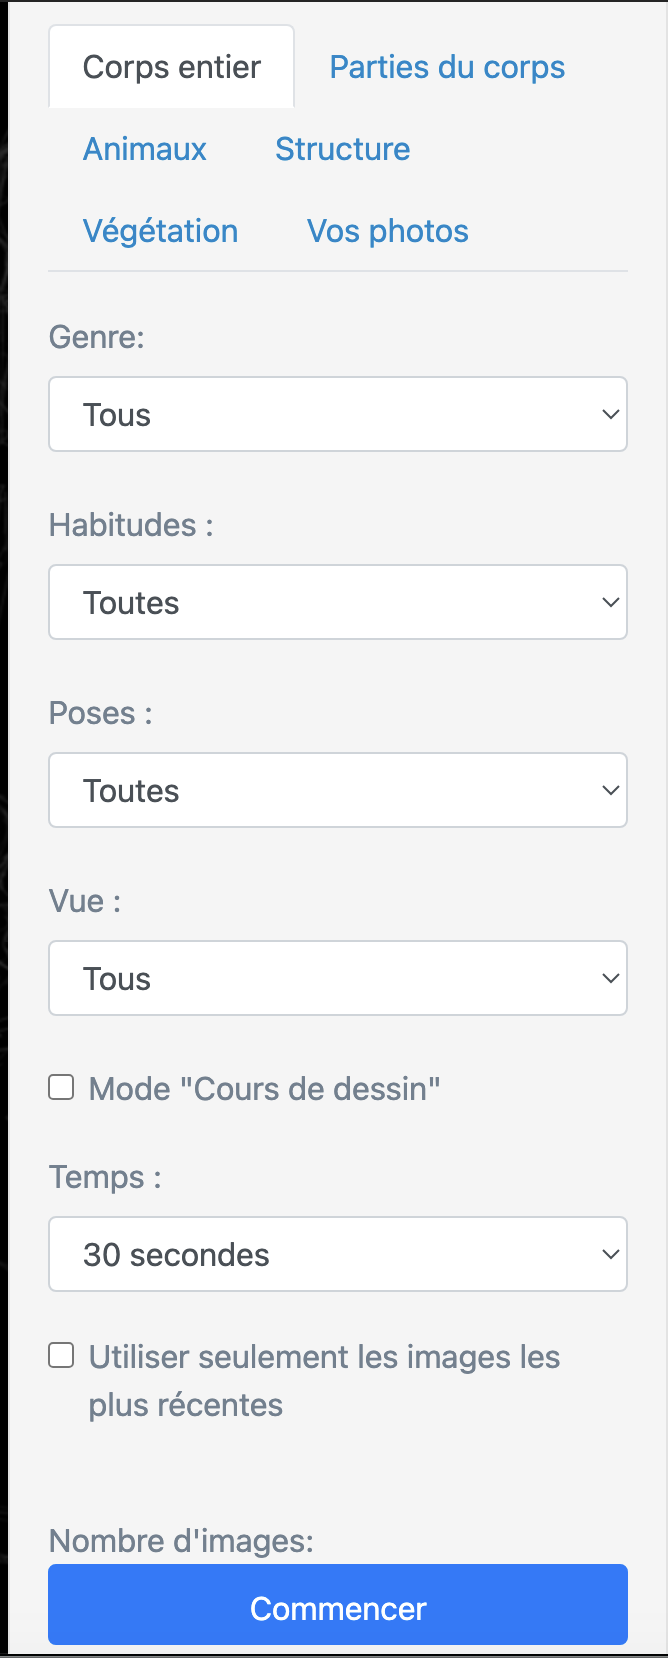Open the Vue dropdown
Image resolution: width=668 pixels, height=1658 pixels.
[338, 978]
